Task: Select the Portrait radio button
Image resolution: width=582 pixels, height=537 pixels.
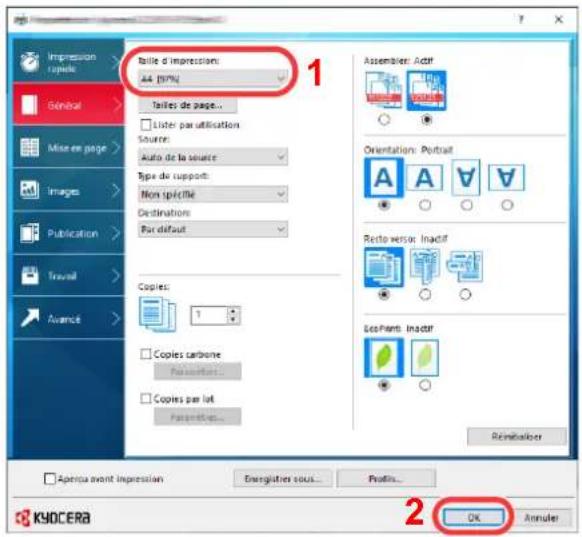Action: point(384,205)
